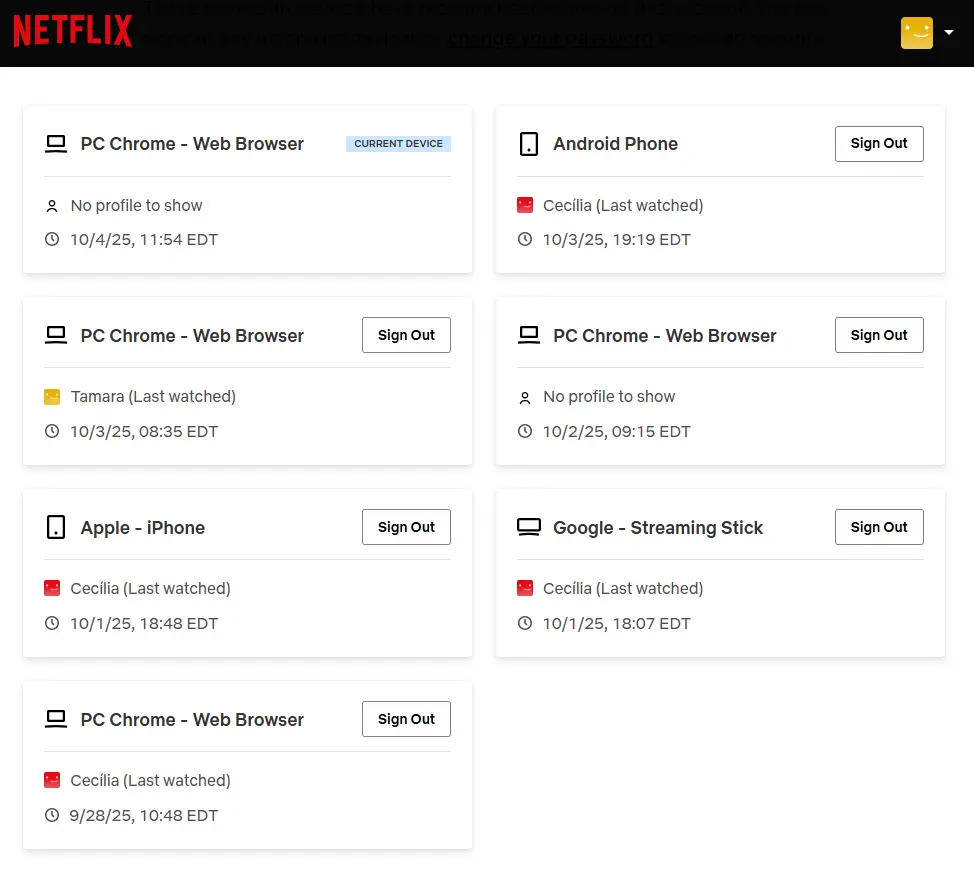The image size is (974, 876).
Task: Click the Netflix logo
Action: coord(73,30)
